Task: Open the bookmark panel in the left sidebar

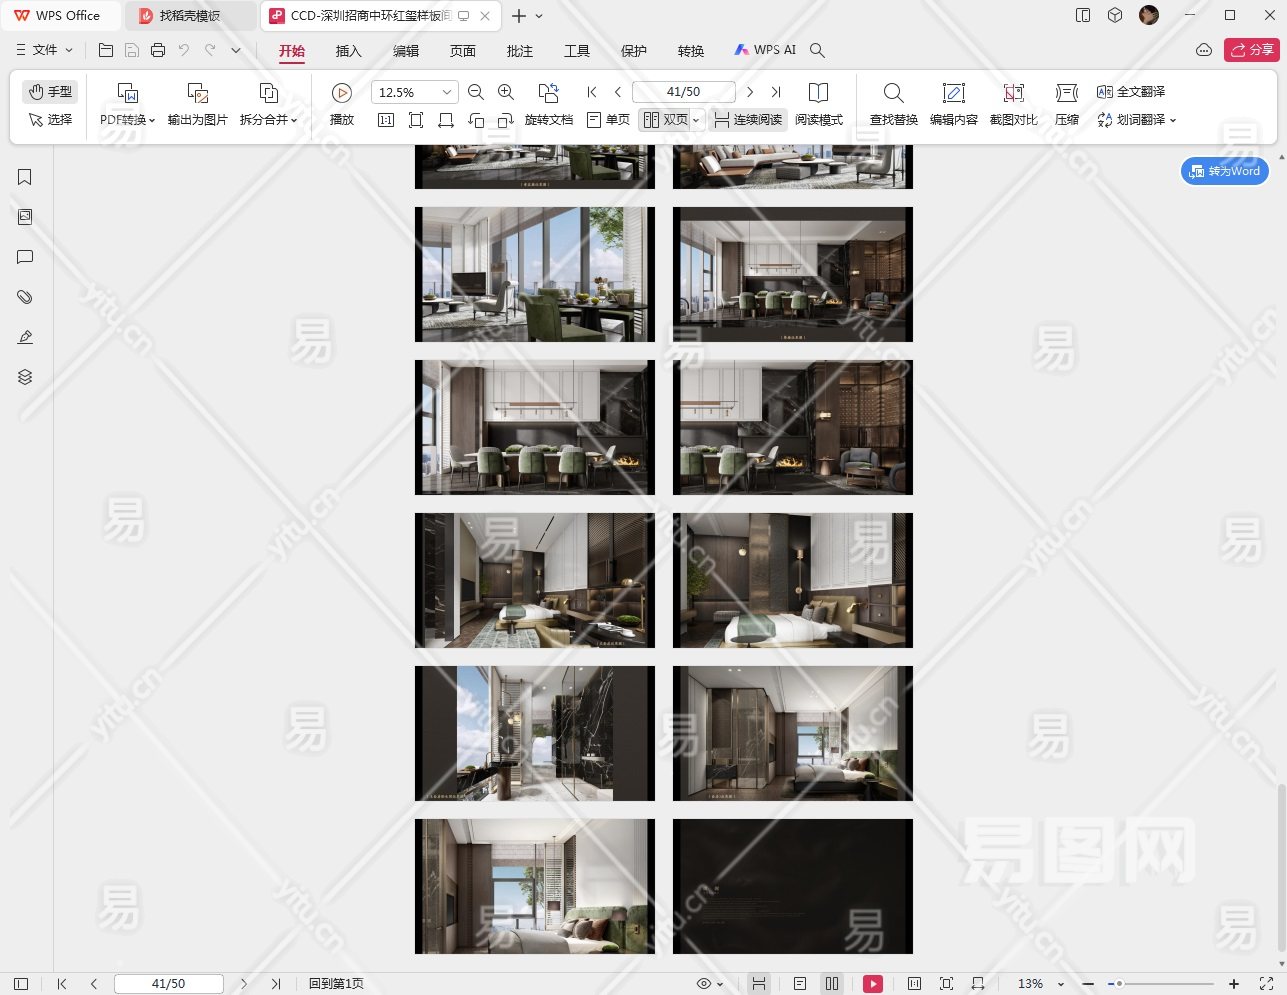Action: coord(25,177)
